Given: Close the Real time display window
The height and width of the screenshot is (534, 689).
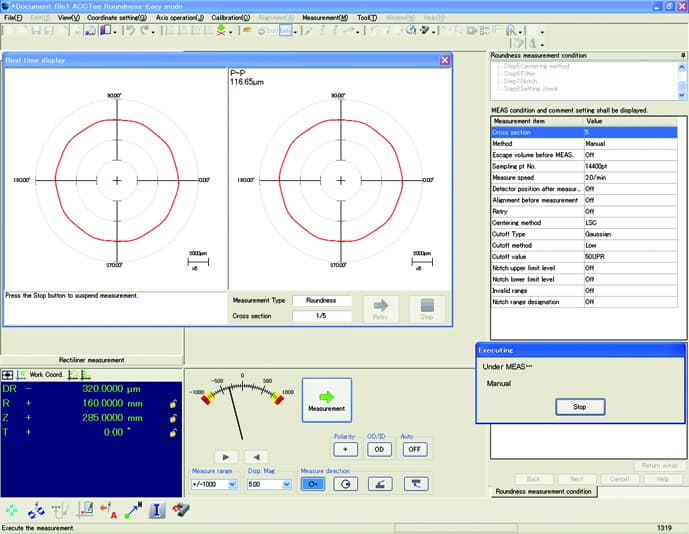Looking at the screenshot, I should click(445, 60).
